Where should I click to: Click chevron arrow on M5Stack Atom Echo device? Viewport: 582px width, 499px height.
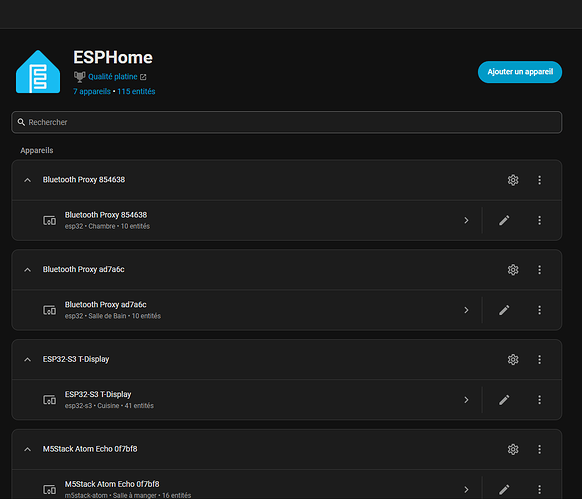(x=466, y=490)
